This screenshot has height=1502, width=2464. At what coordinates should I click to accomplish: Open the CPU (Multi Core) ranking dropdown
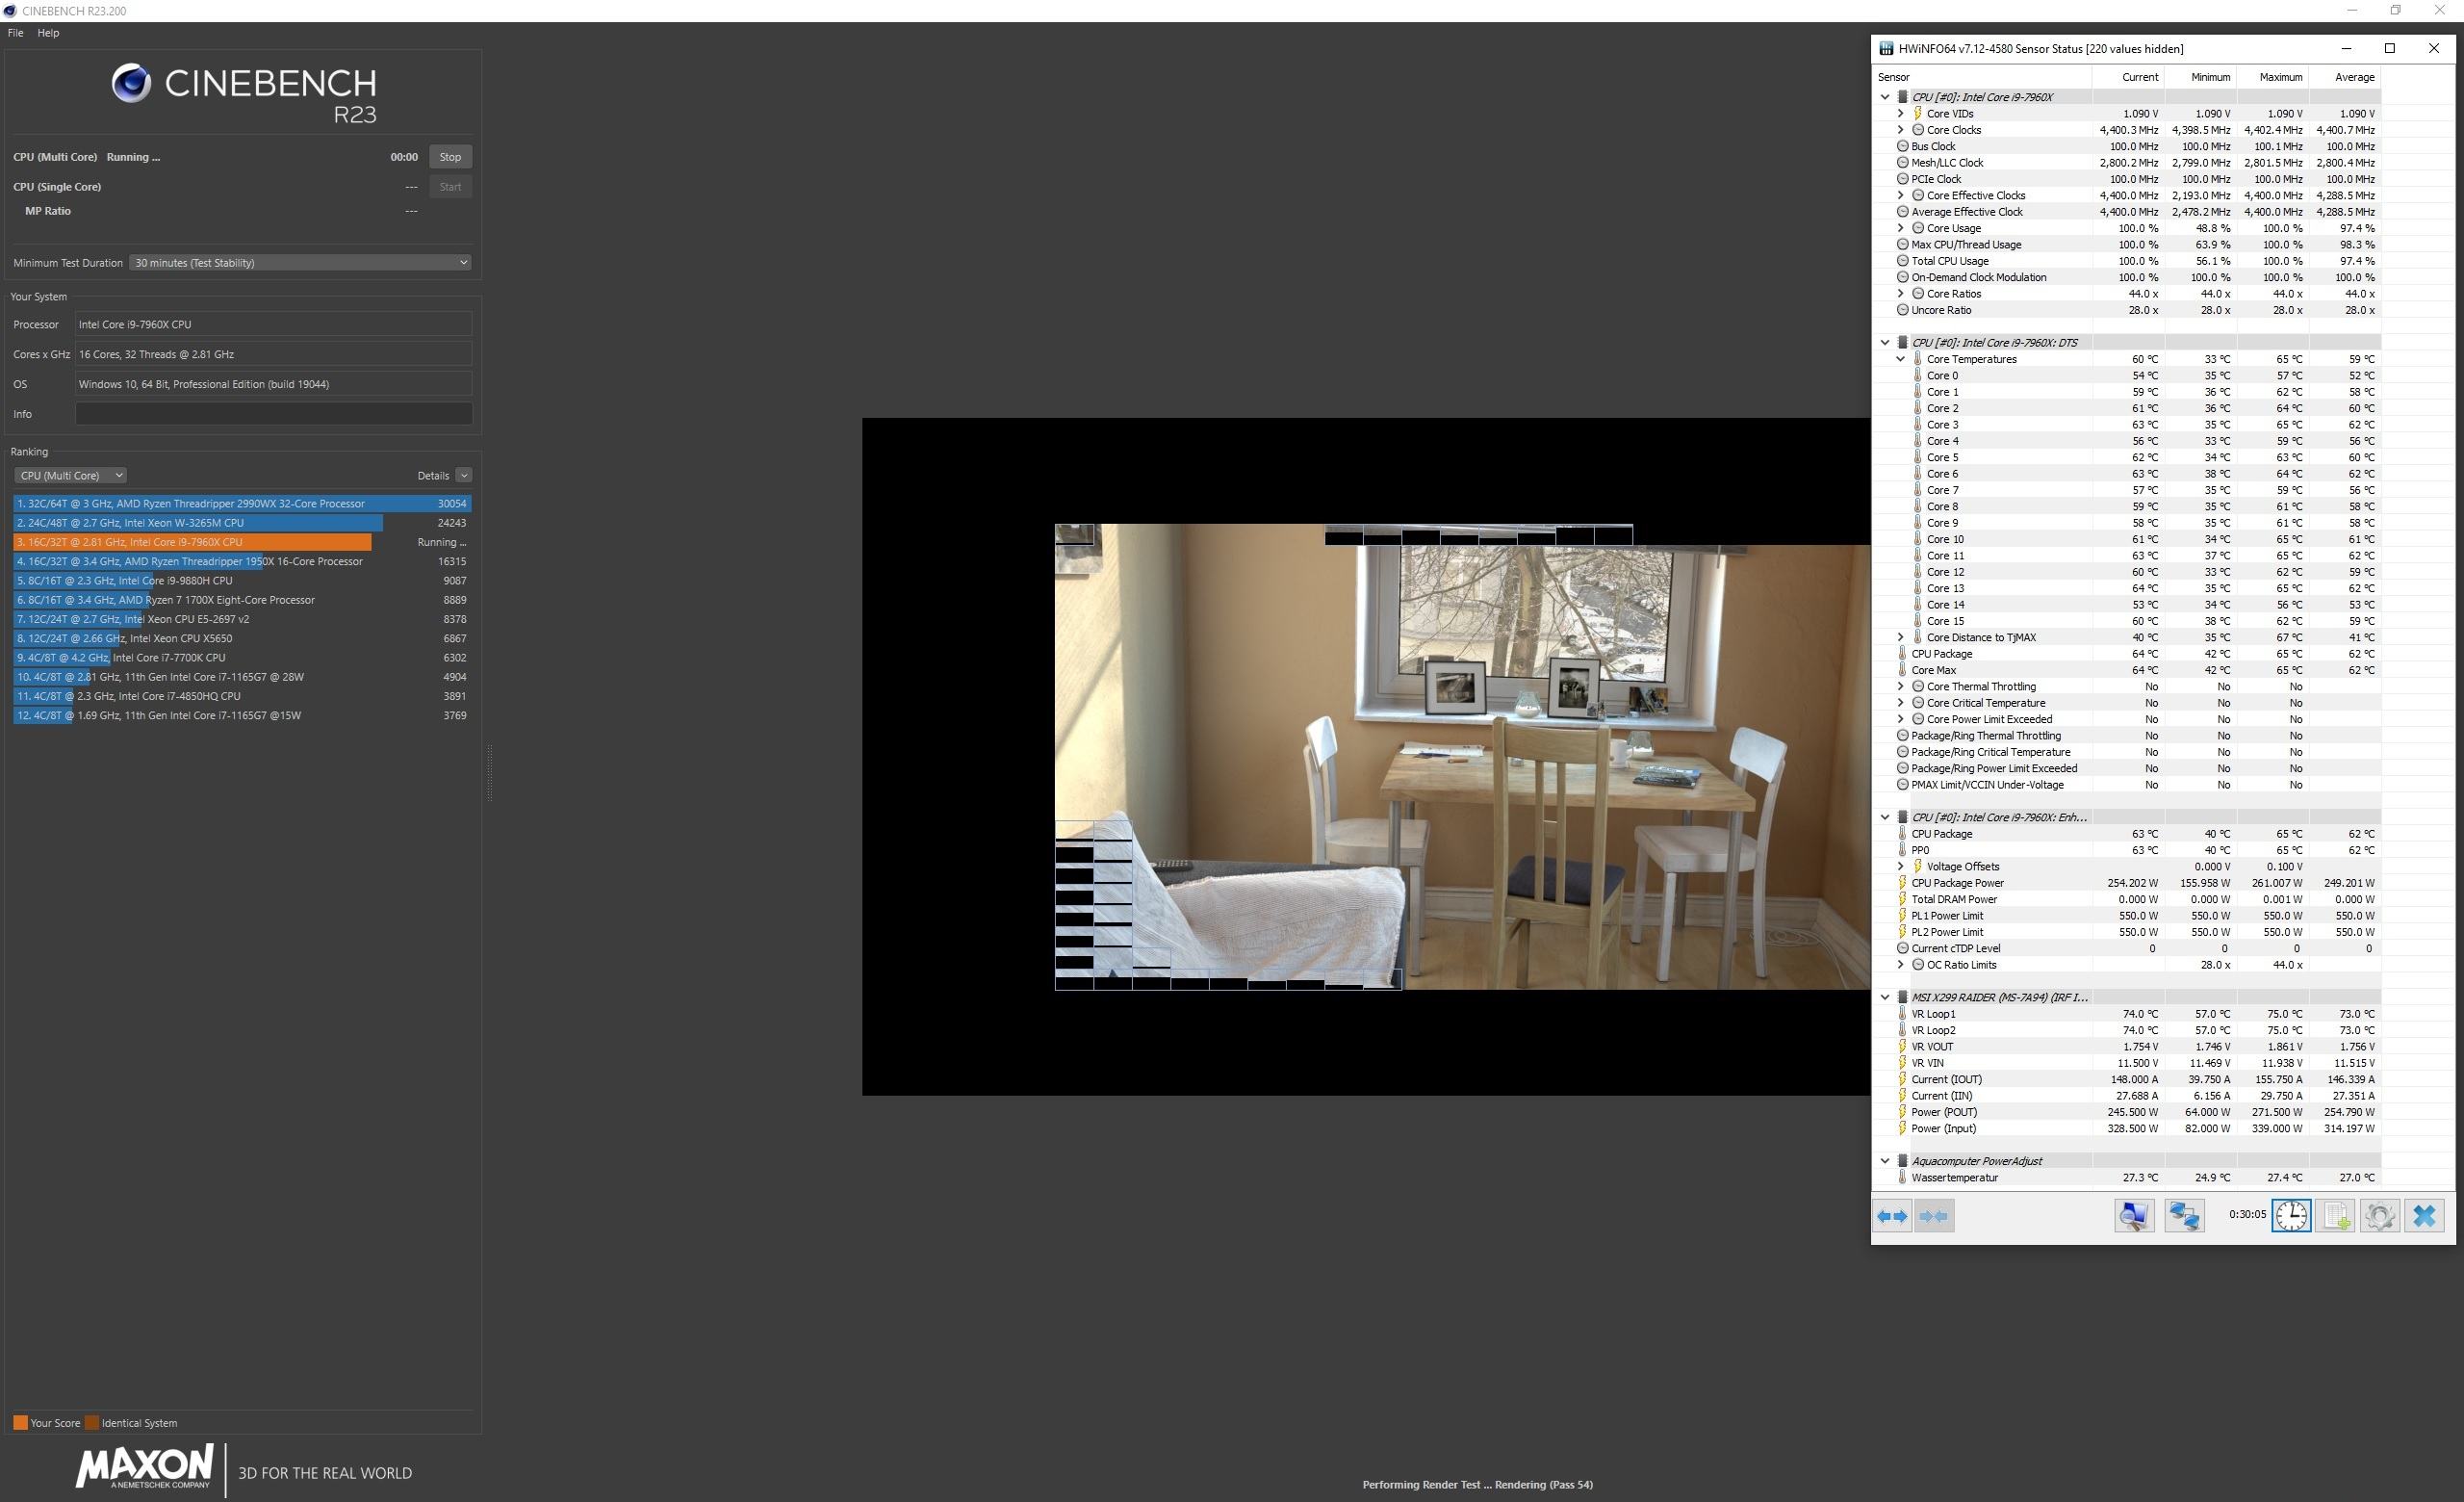point(70,475)
